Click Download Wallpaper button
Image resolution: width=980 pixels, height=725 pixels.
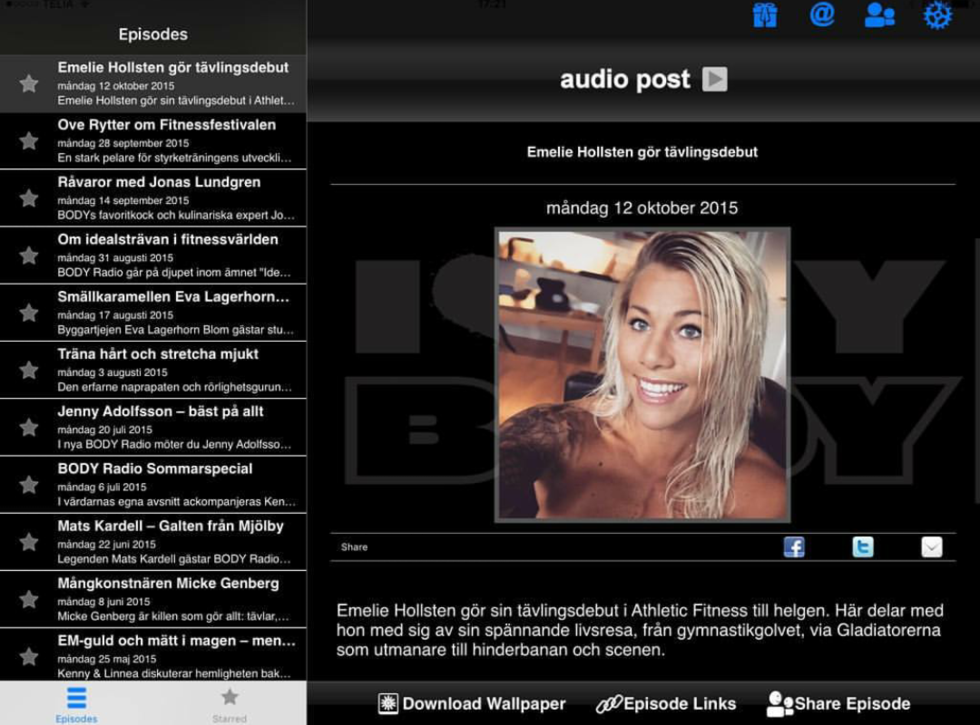click(x=472, y=704)
